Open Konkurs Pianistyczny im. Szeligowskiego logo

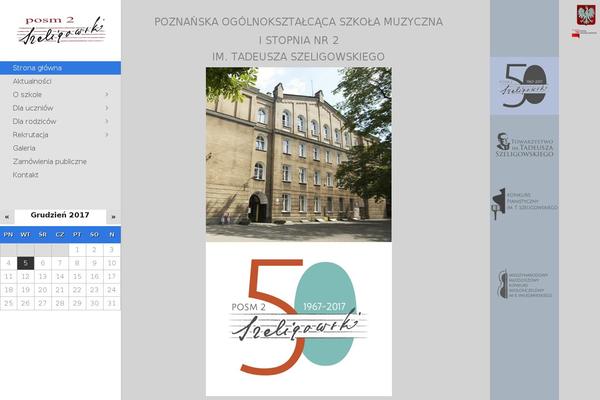click(x=524, y=203)
